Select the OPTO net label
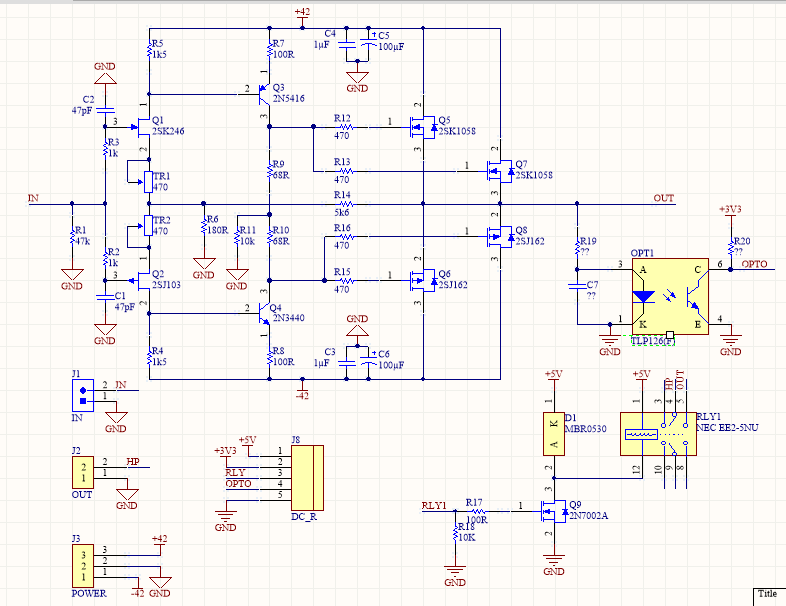This screenshot has width=786, height=606. coord(755,266)
